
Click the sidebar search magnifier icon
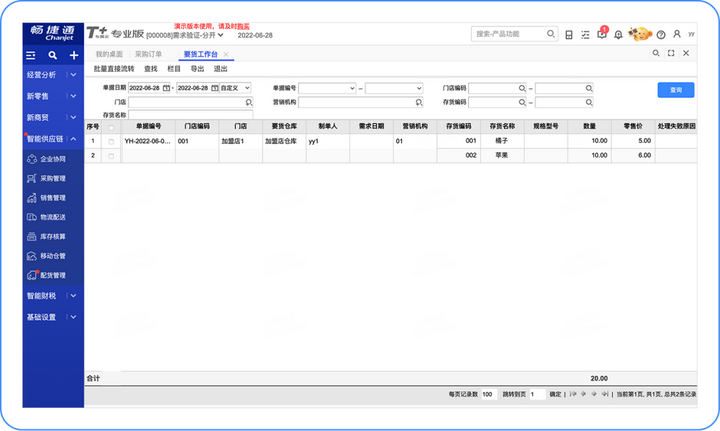53,56
